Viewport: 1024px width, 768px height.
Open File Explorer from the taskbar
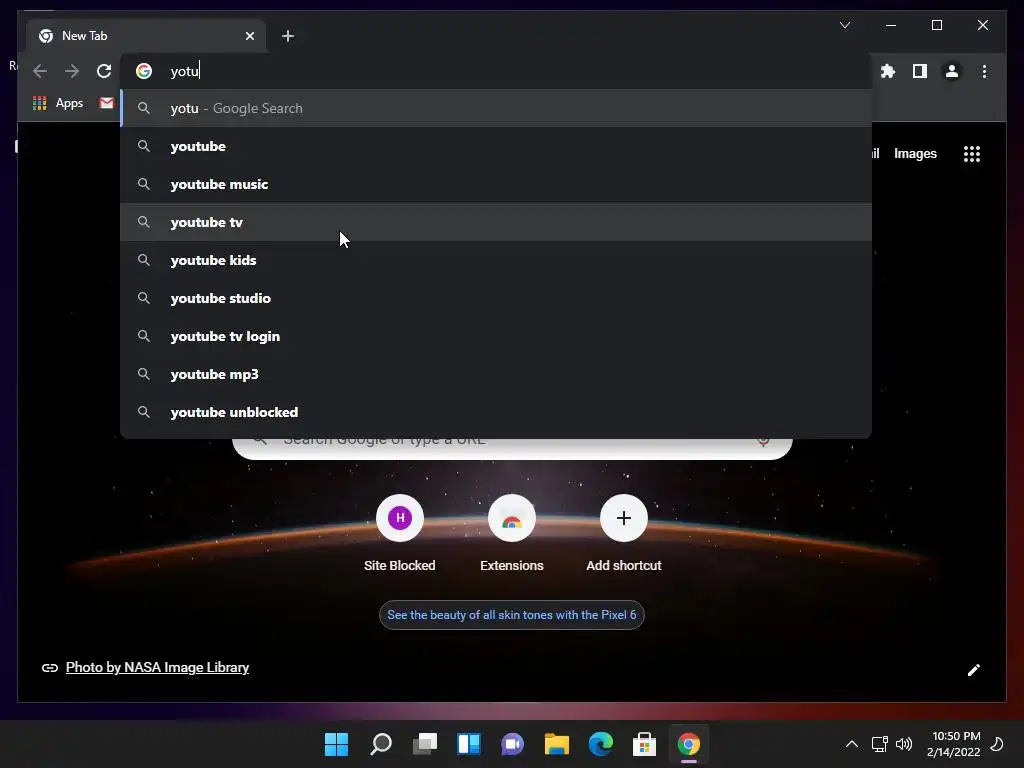click(557, 744)
